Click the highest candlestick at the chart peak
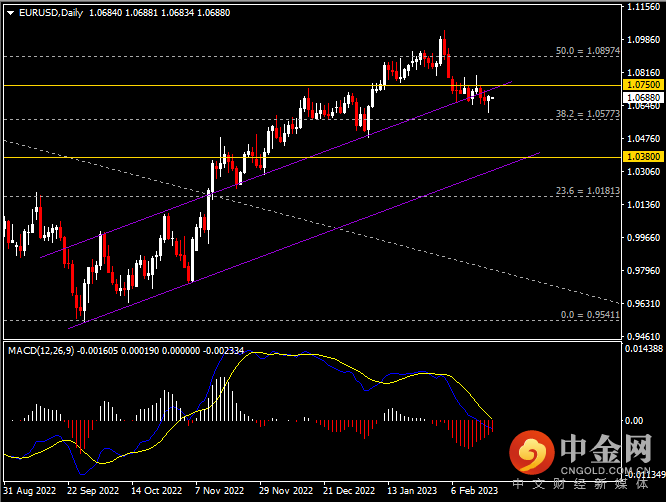The width and height of the screenshot is (666, 502). click(x=443, y=45)
